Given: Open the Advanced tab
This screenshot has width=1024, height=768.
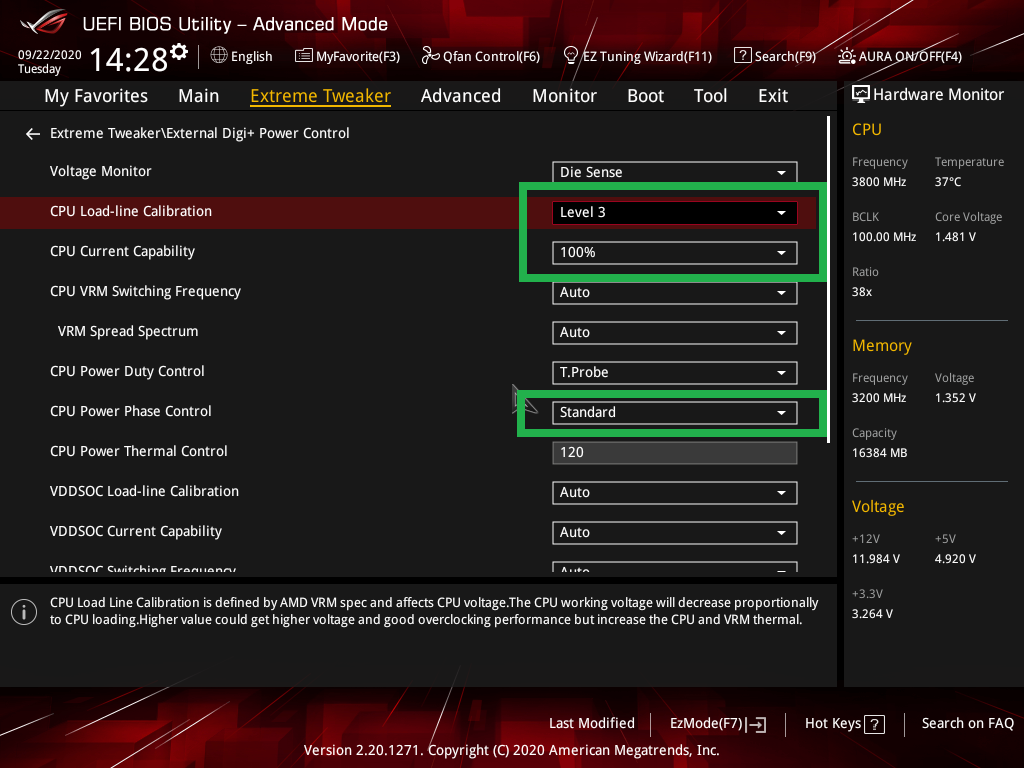Looking at the screenshot, I should point(460,96).
